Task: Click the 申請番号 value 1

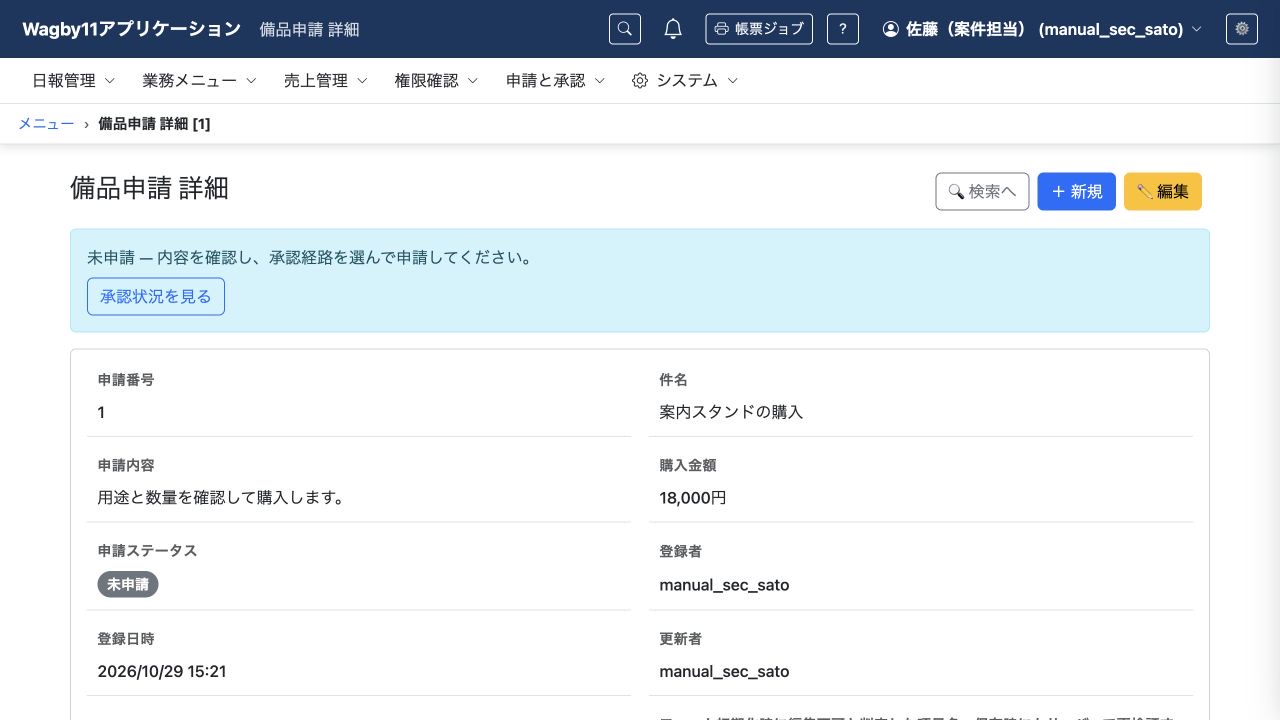Action: [x=101, y=412]
